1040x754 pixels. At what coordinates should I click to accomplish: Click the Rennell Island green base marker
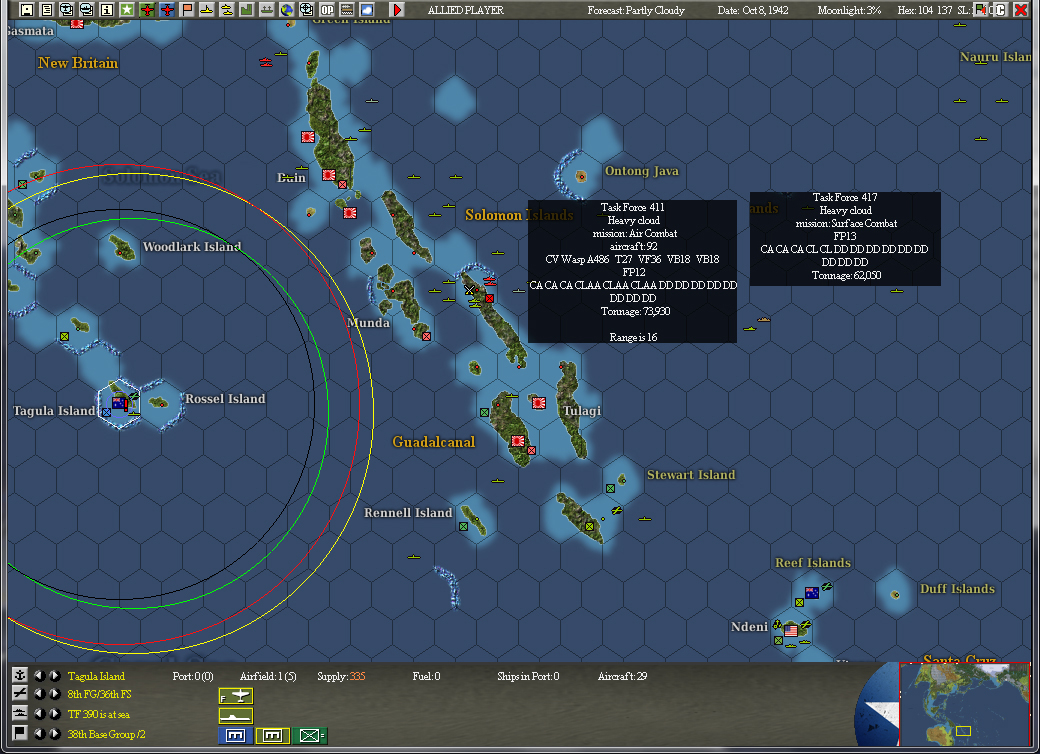pyautogui.click(x=464, y=527)
